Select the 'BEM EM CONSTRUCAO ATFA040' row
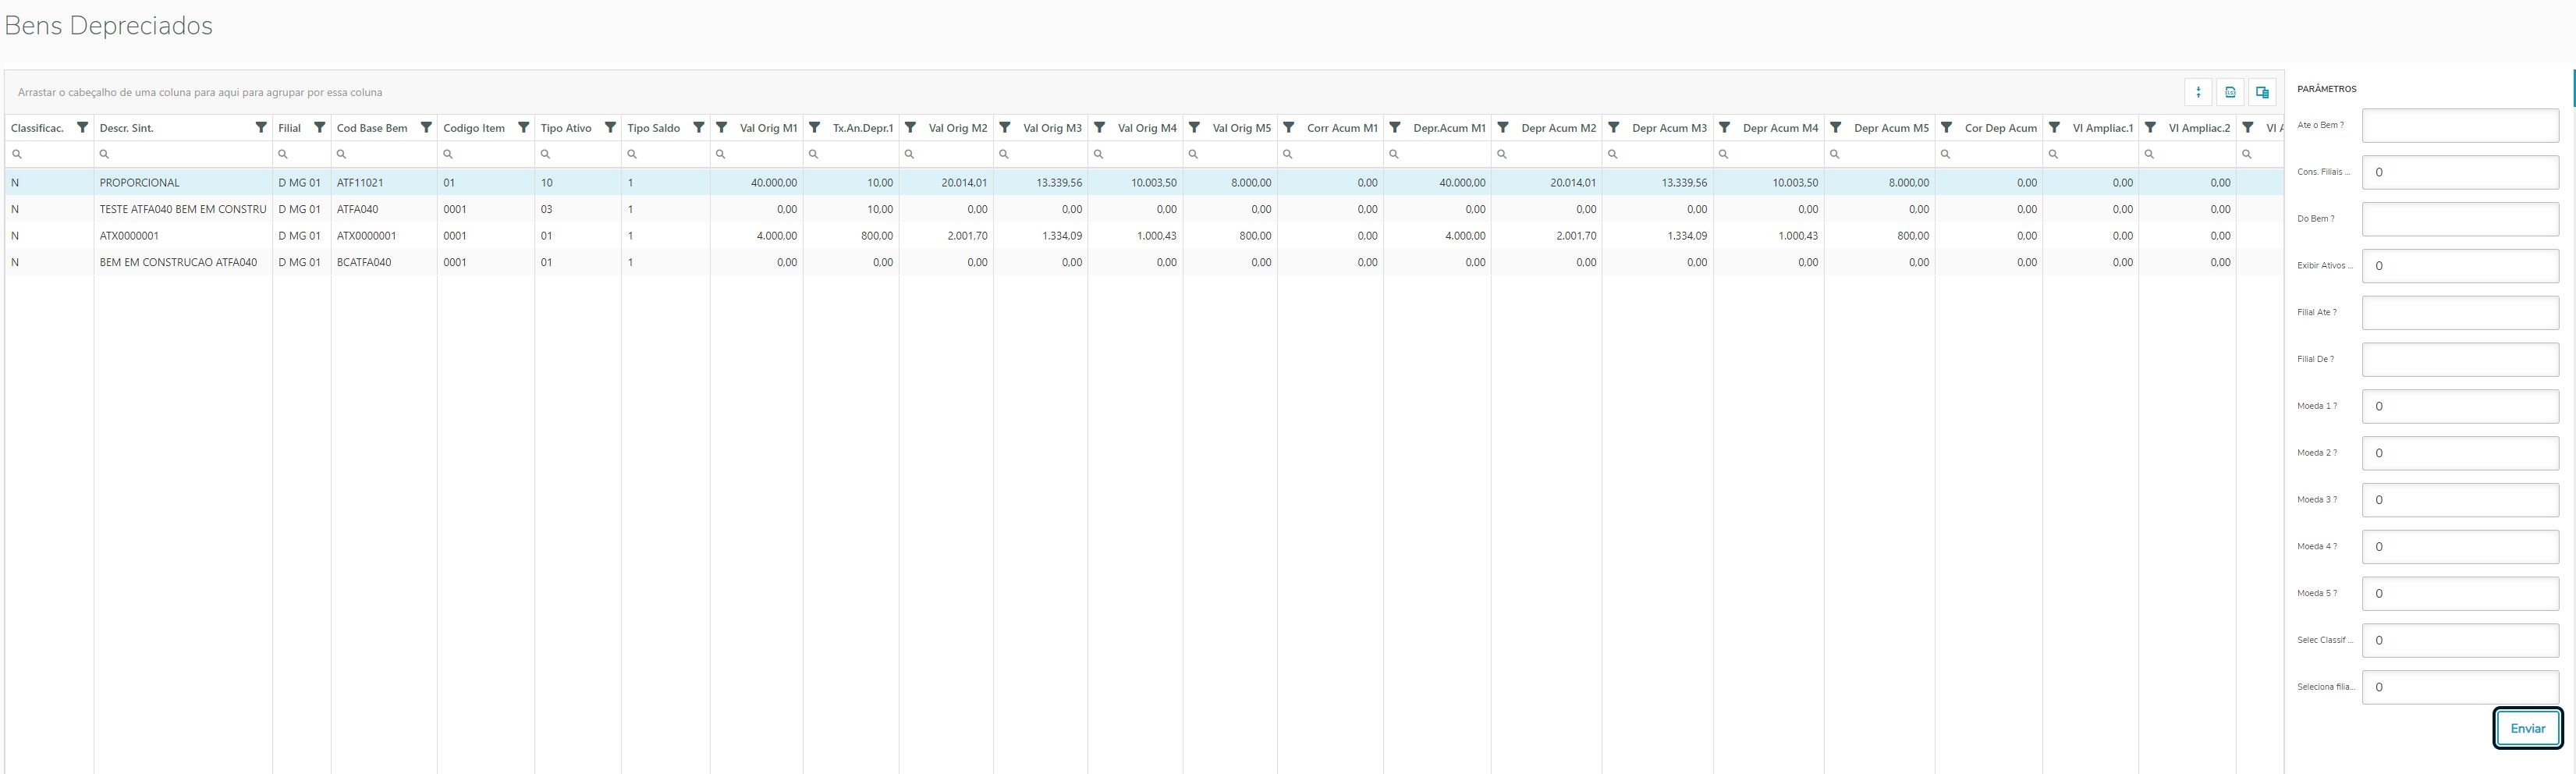This screenshot has width=2576, height=774. pos(1144,262)
